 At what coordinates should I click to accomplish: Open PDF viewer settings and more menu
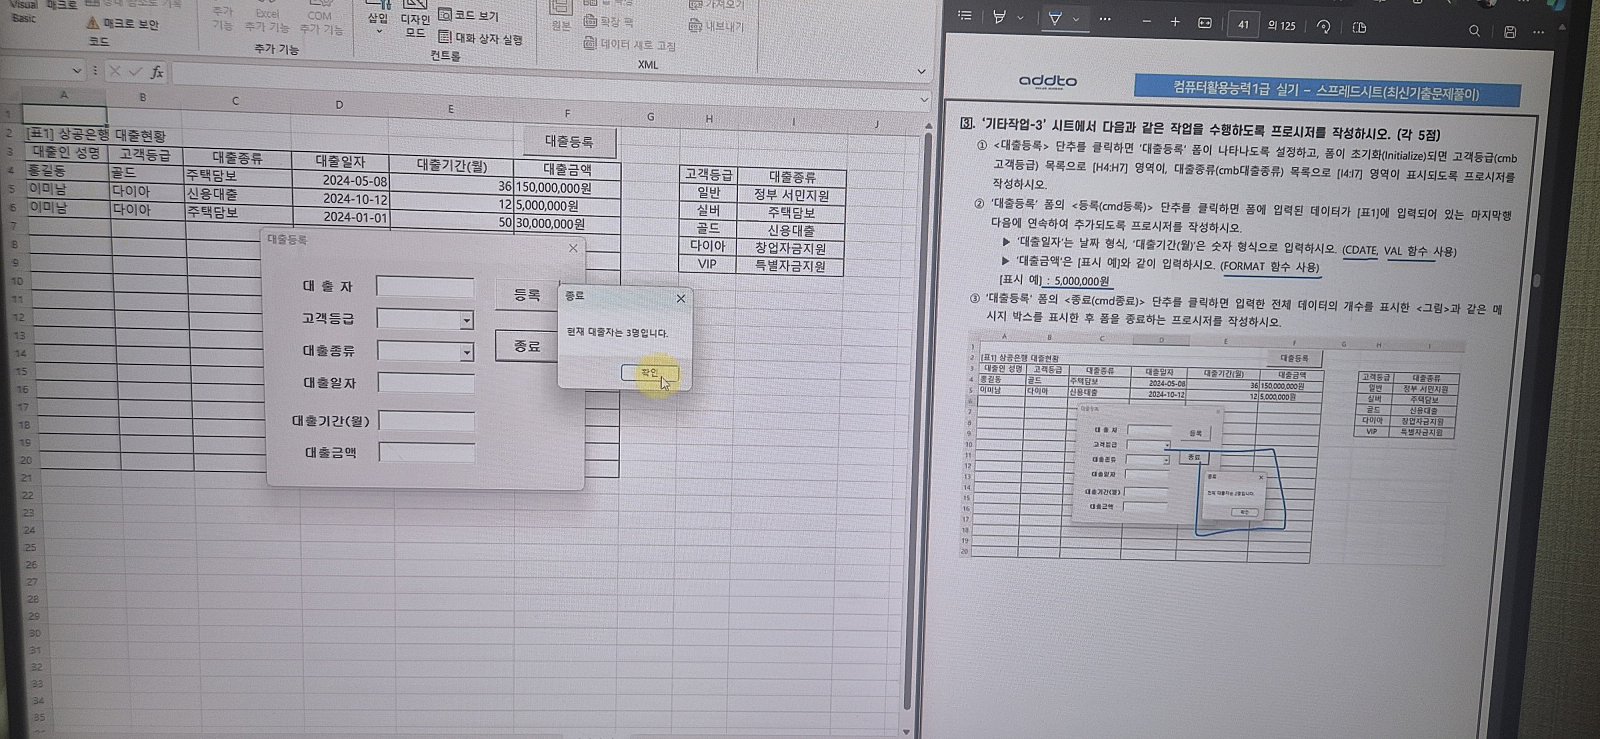tap(1539, 33)
